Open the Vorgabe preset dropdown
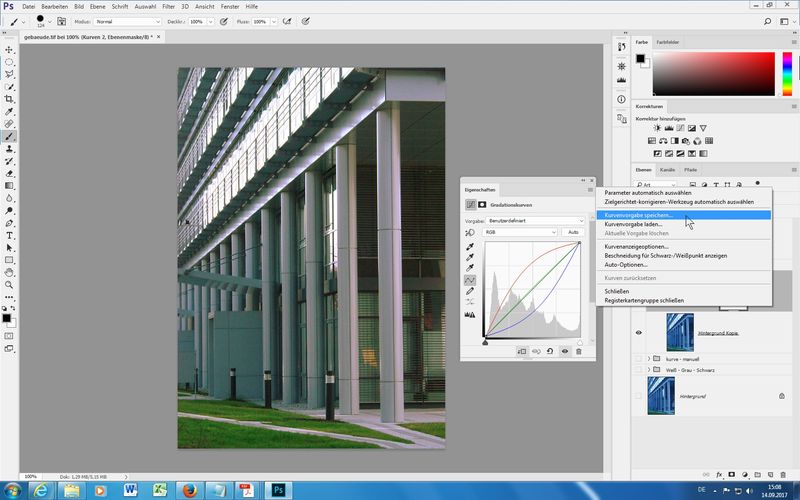This screenshot has height=500, width=800. [x=536, y=220]
